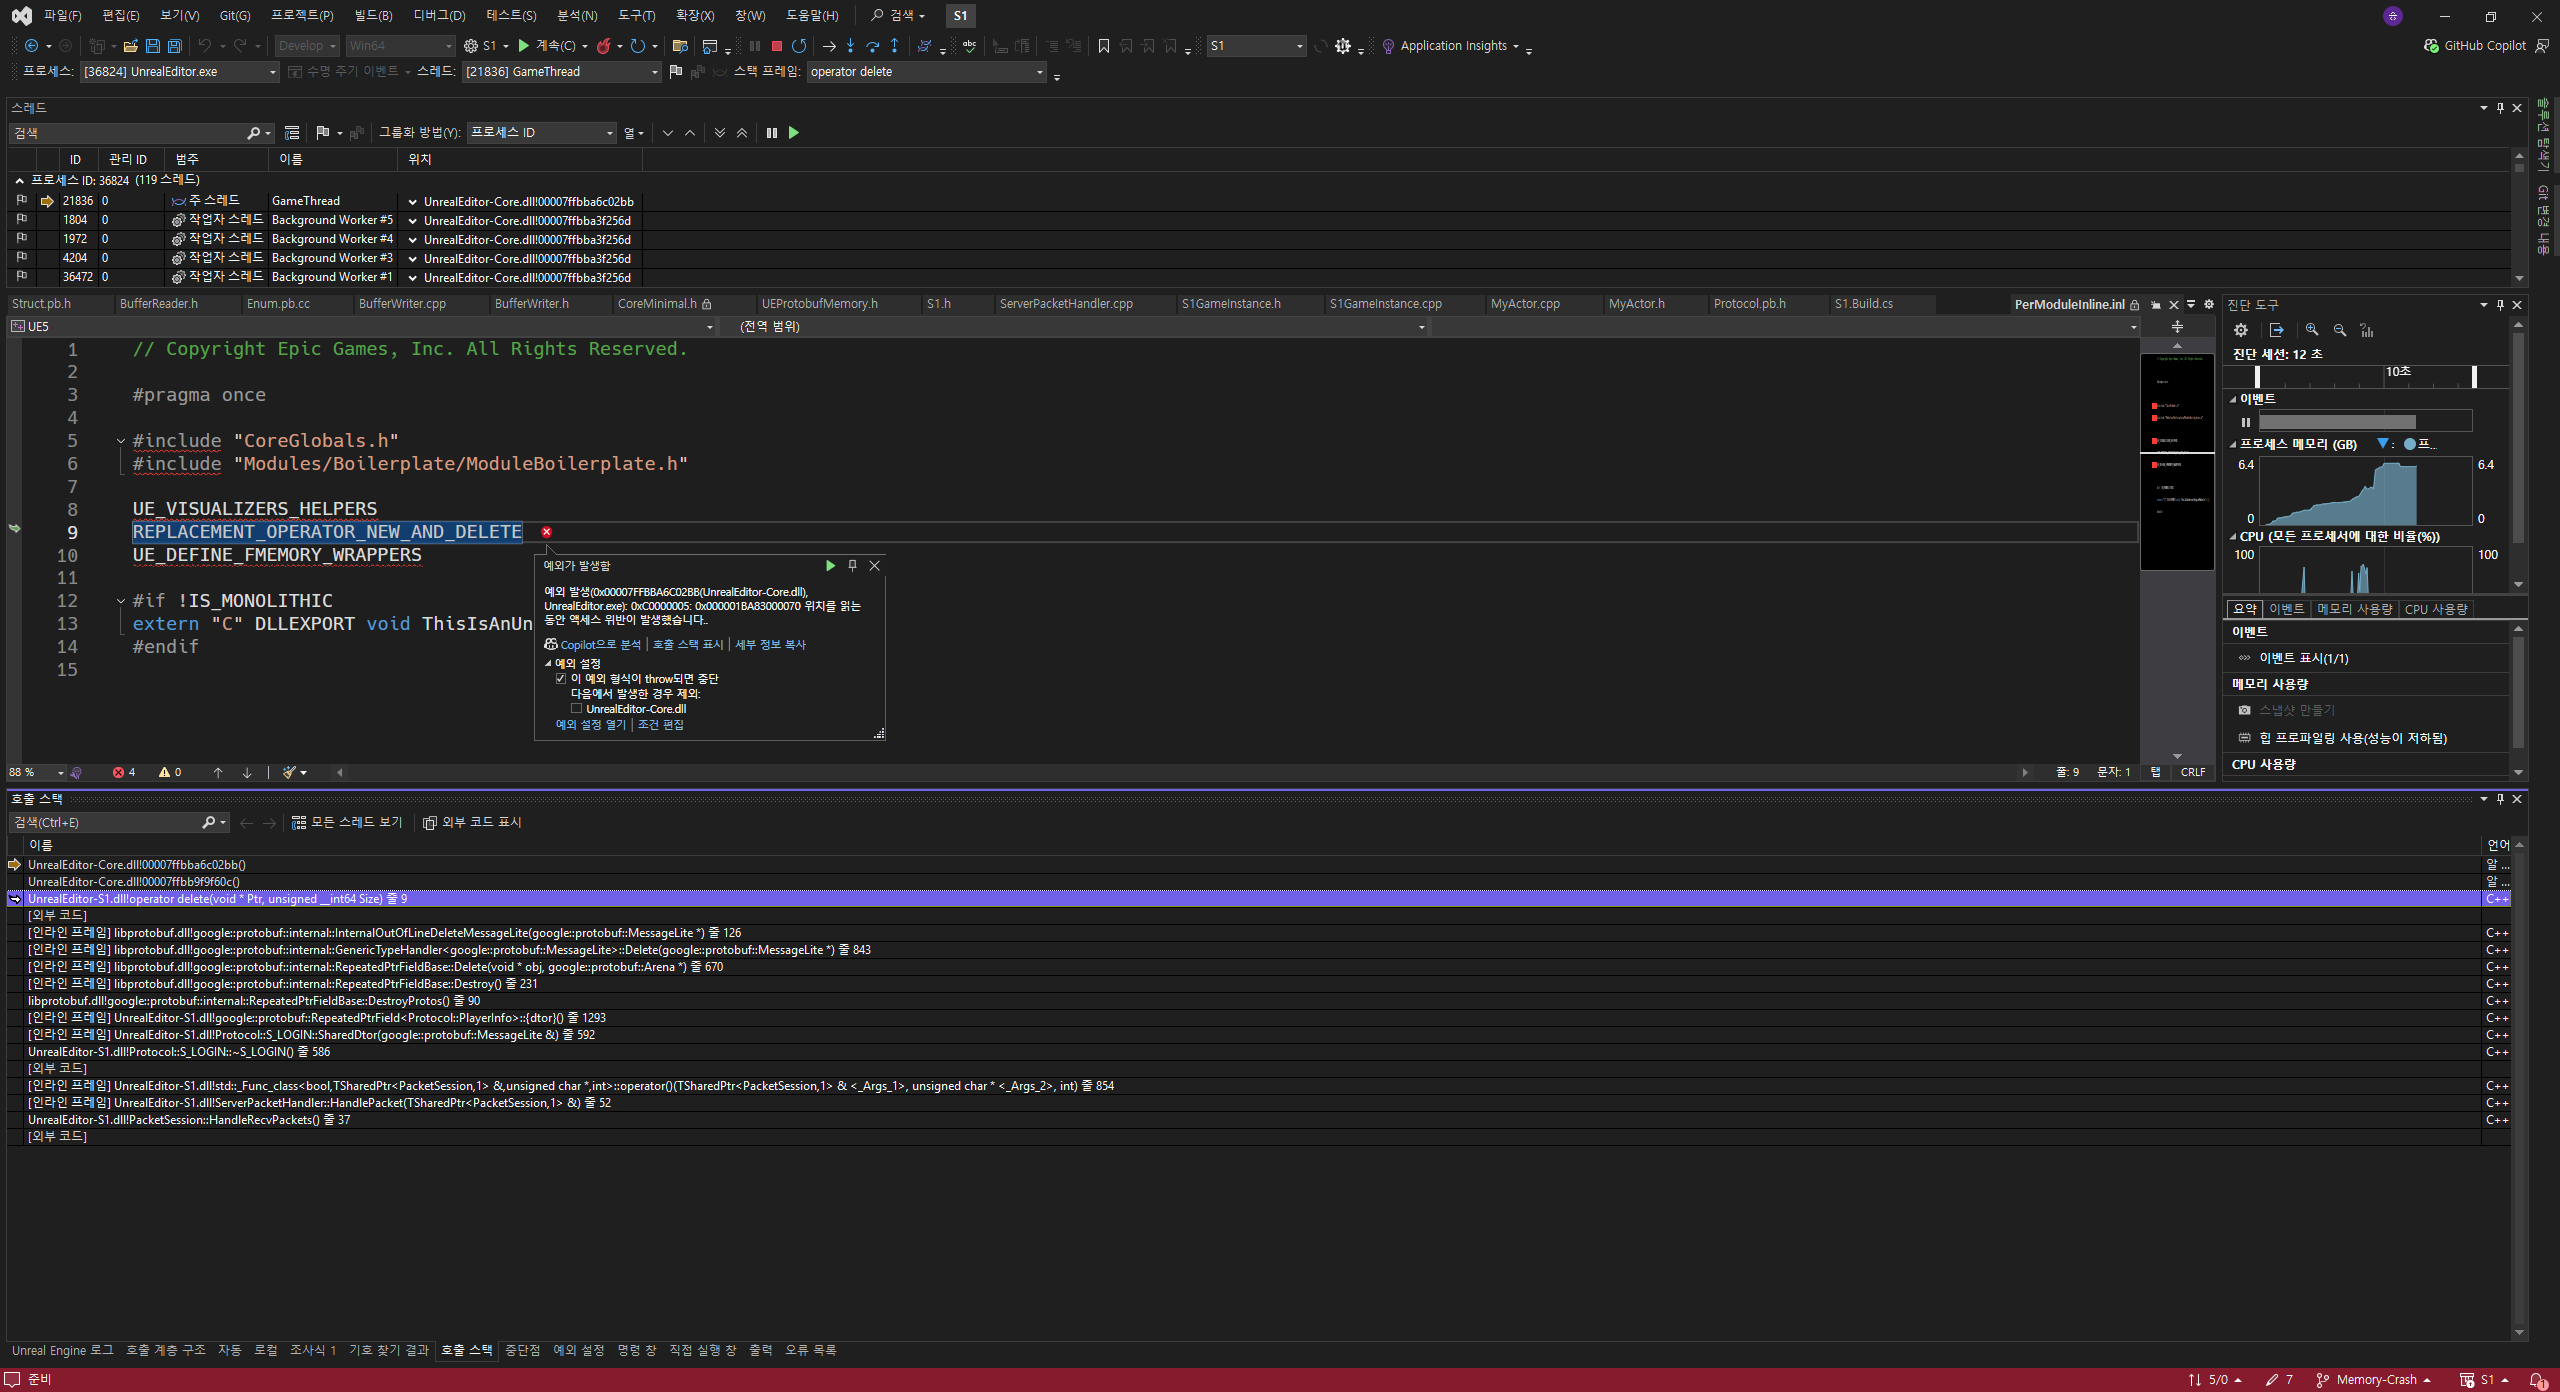Collapse the process ID 36824 thread group

tap(19, 181)
